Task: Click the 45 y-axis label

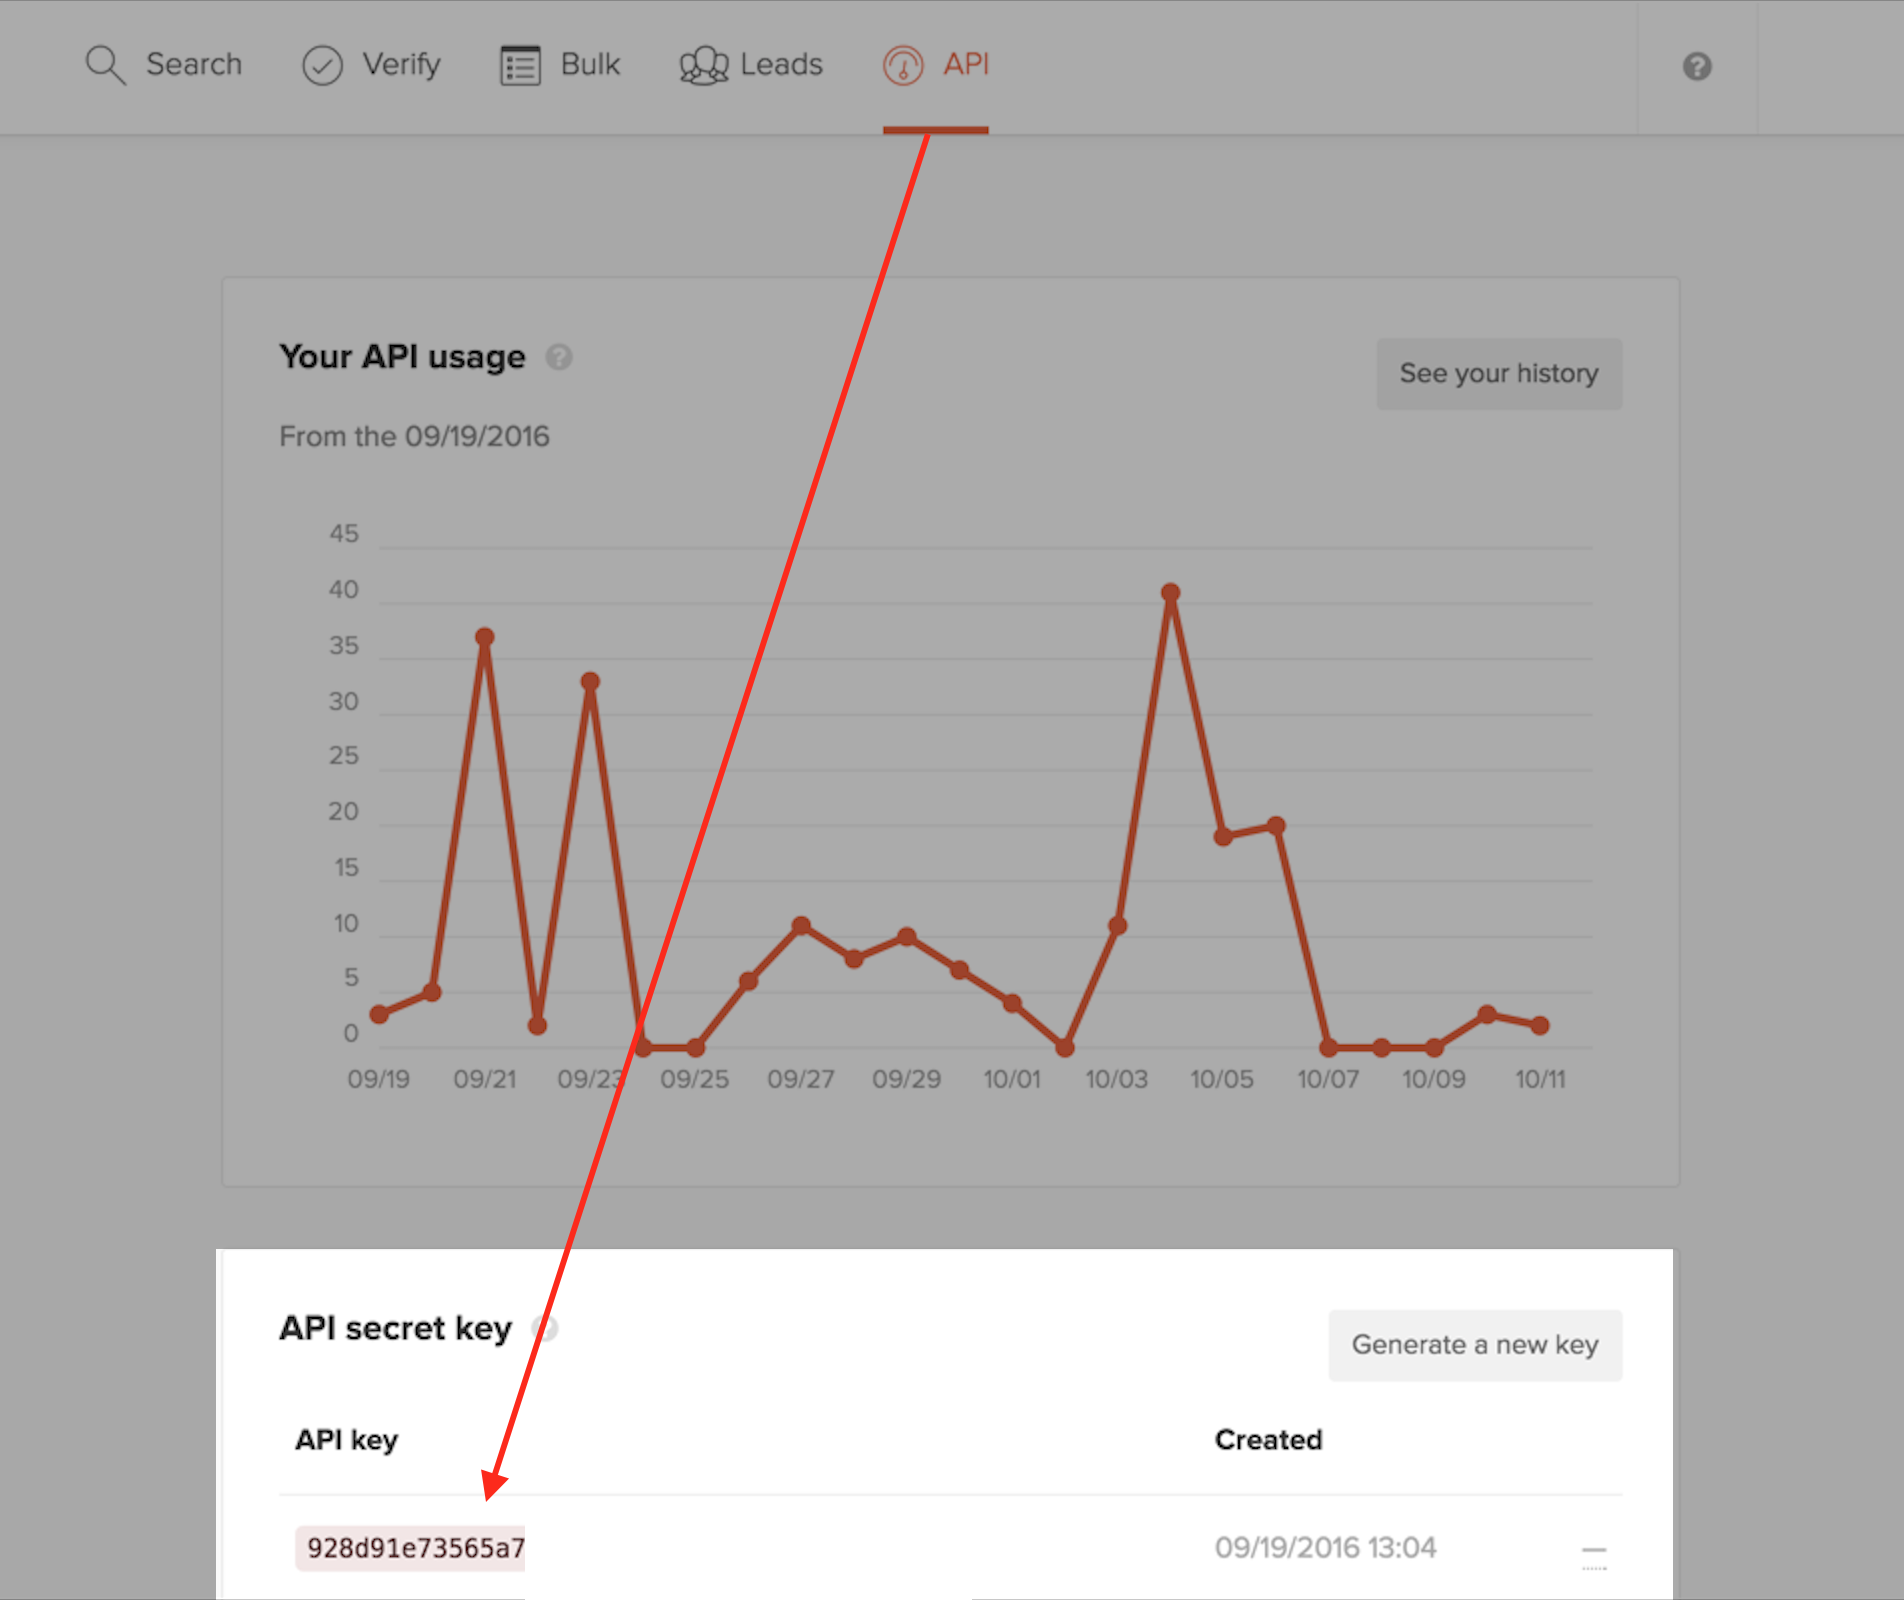Action: coord(344,534)
